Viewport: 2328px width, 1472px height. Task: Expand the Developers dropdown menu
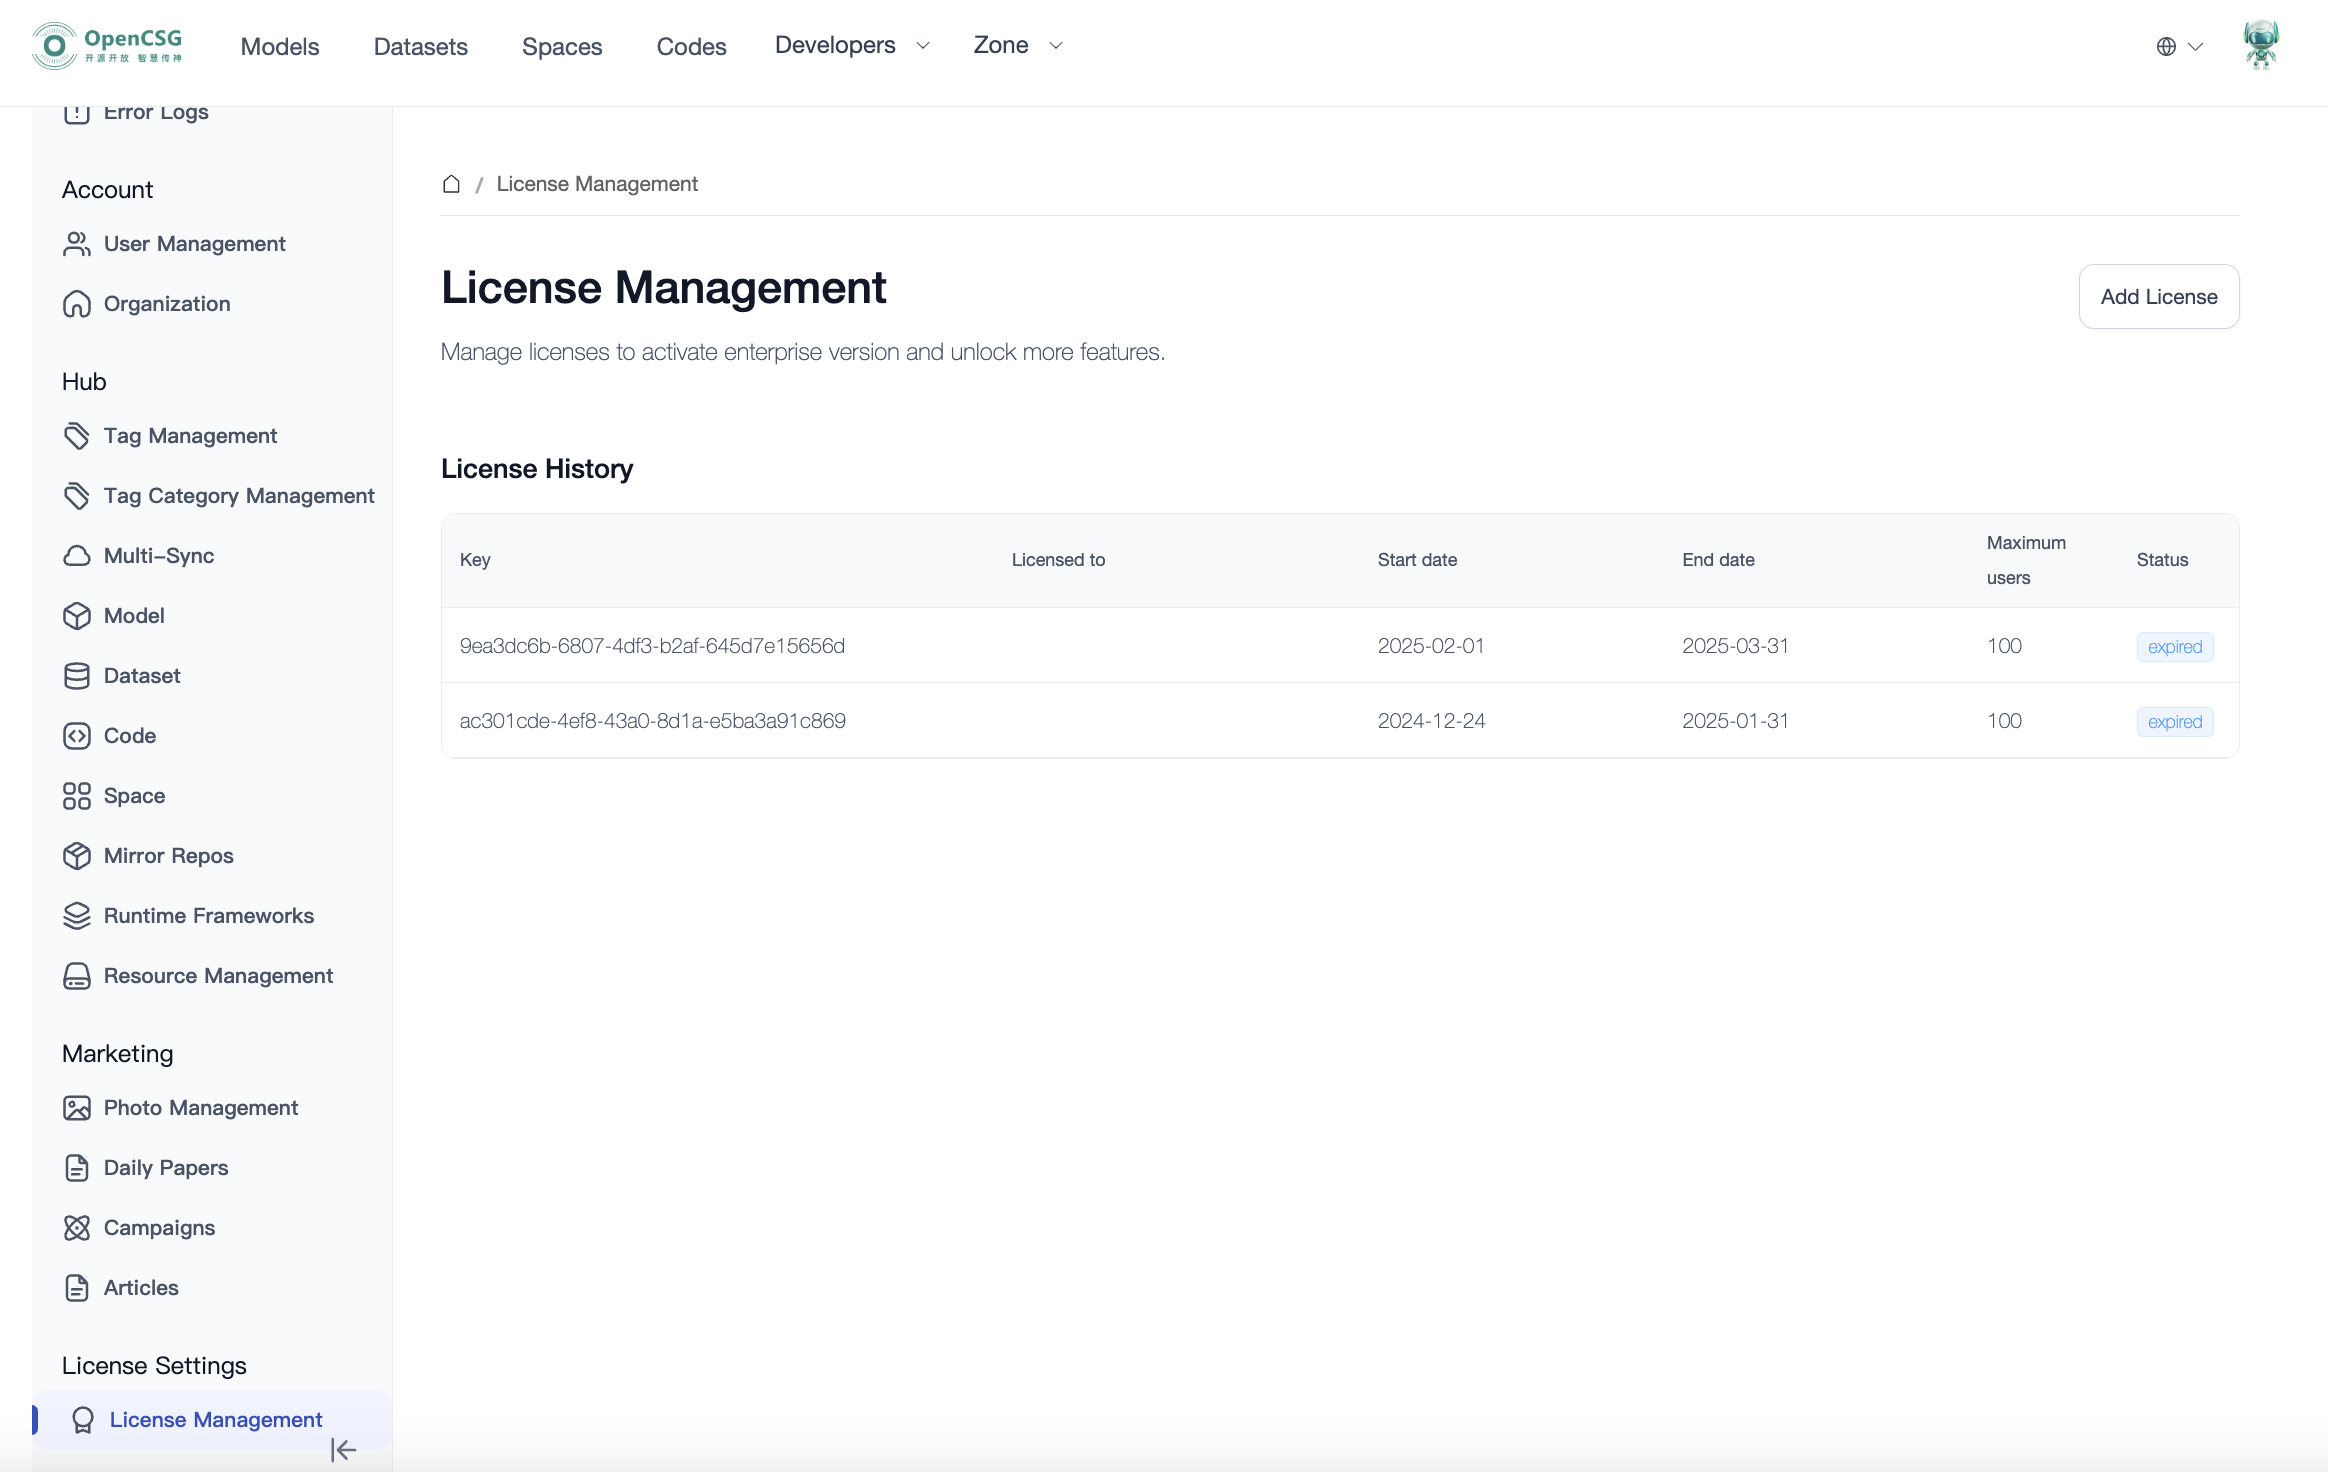point(852,45)
